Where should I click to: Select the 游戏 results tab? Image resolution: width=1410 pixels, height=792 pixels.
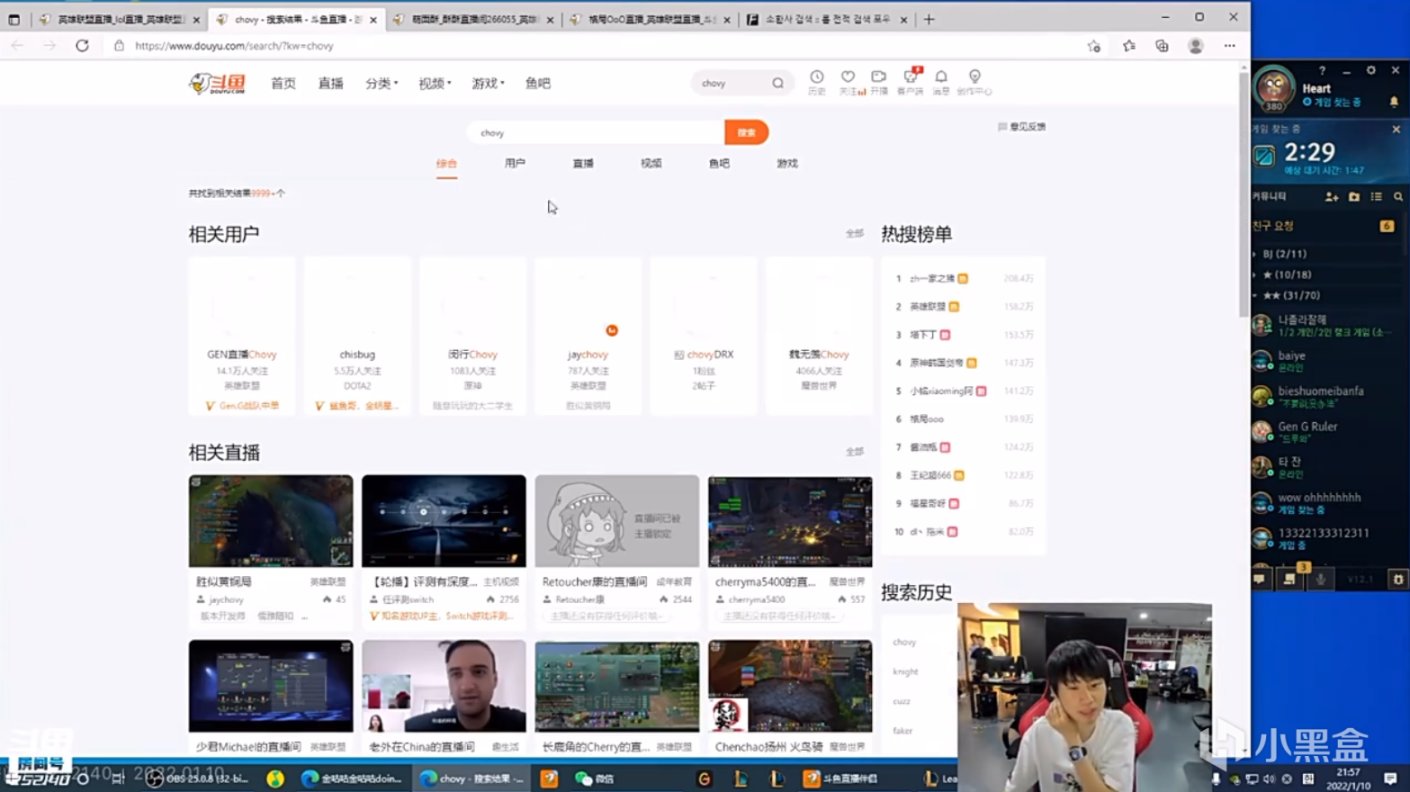(x=787, y=163)
